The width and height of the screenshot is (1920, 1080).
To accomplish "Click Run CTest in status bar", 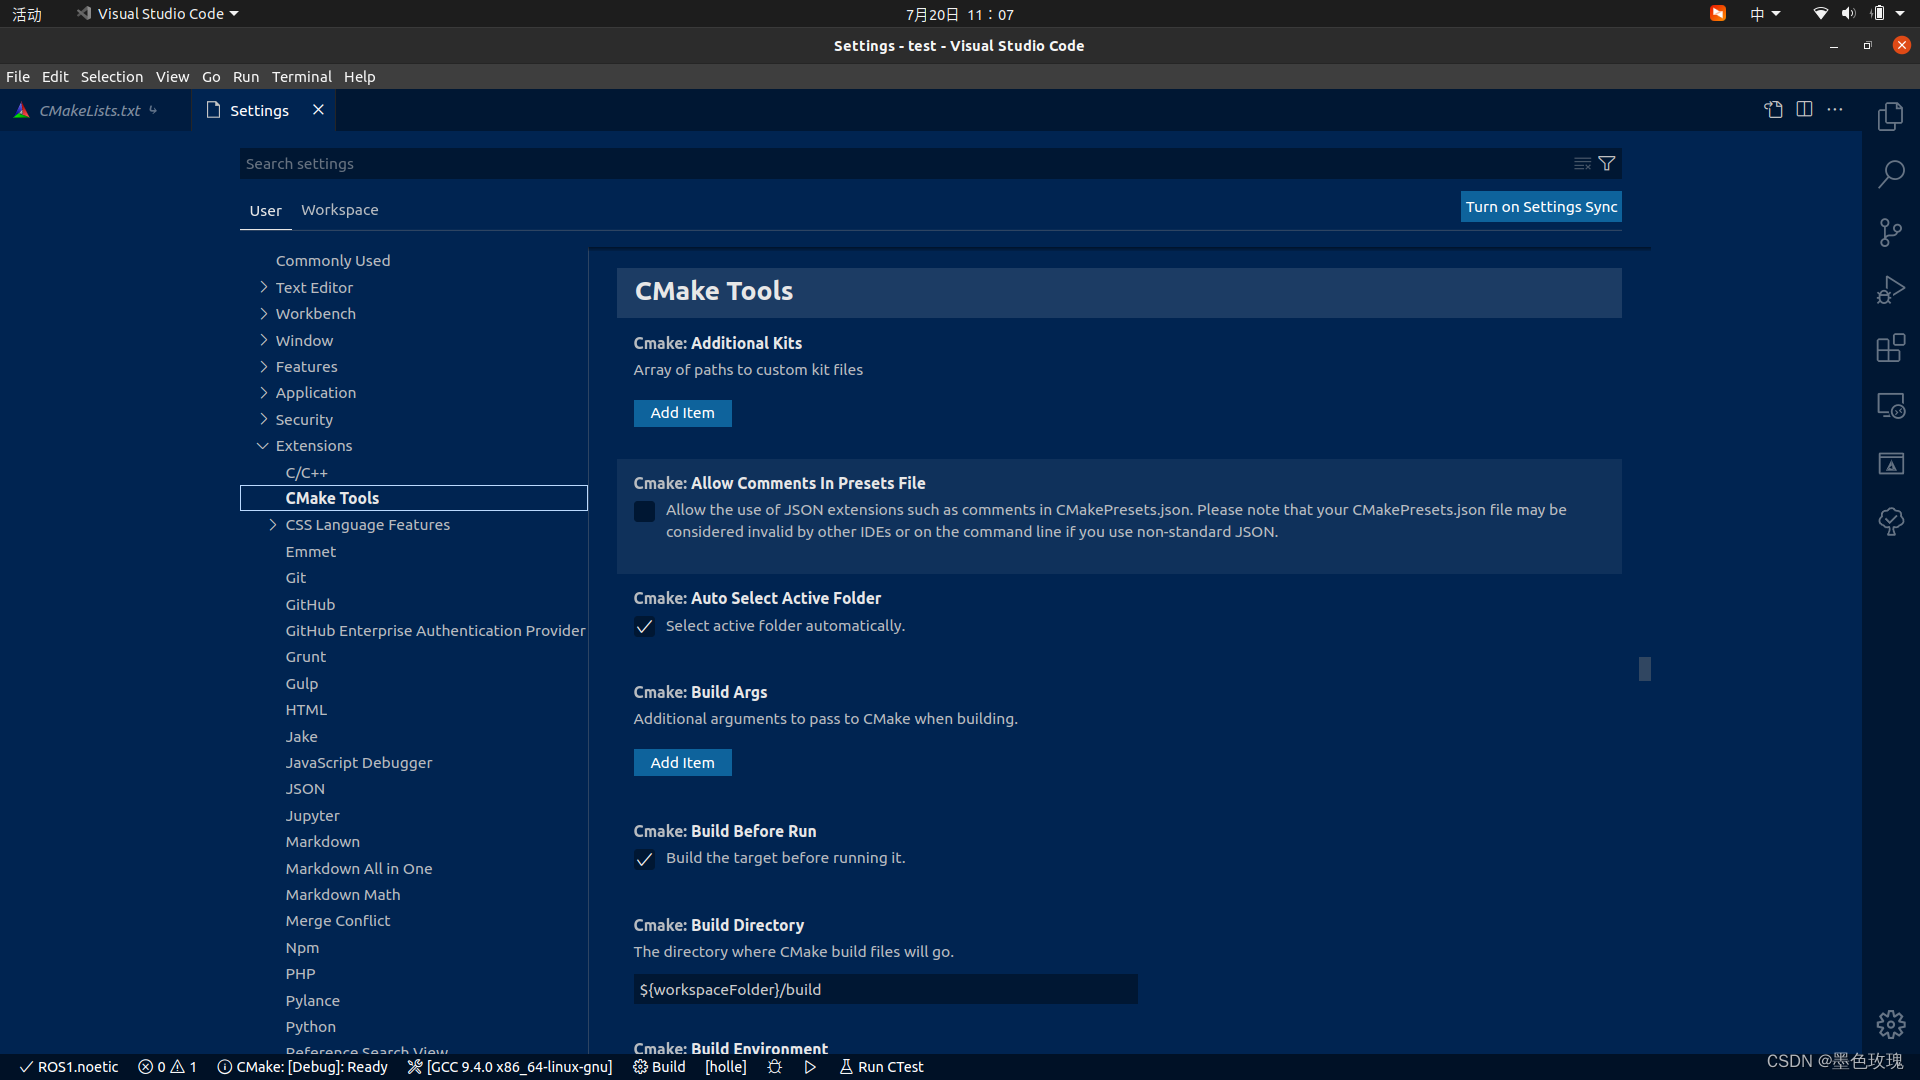I will [x=881, y=1067].
